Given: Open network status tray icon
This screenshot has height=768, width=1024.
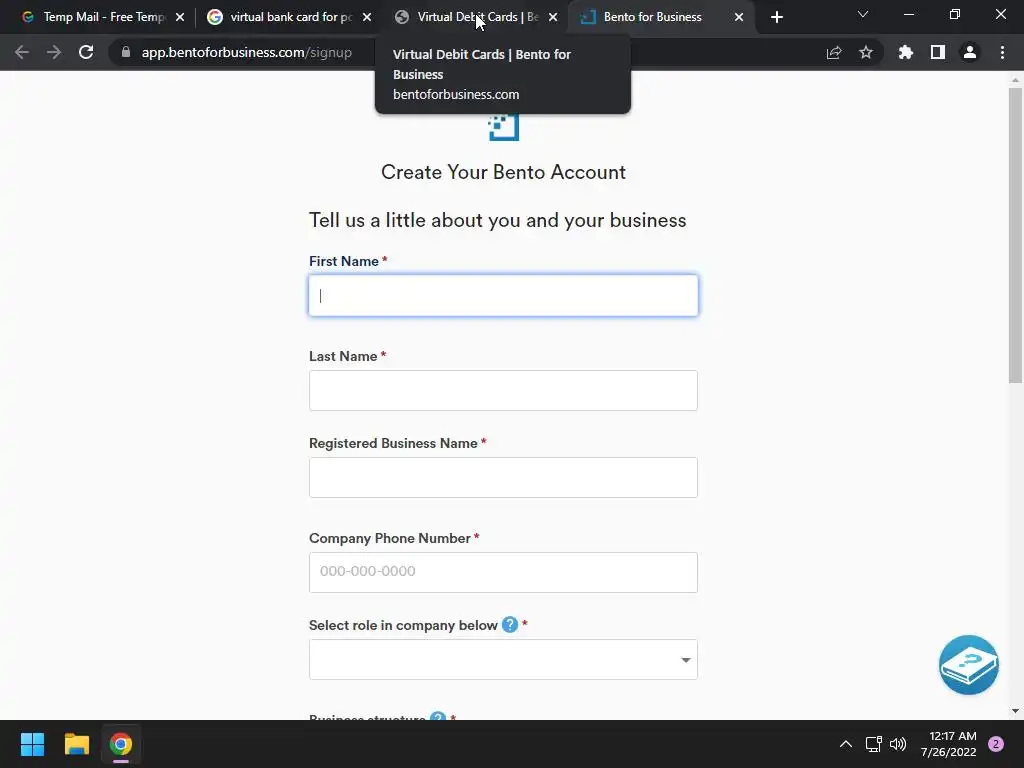Looking at the screenshot, I should (874, 744).
